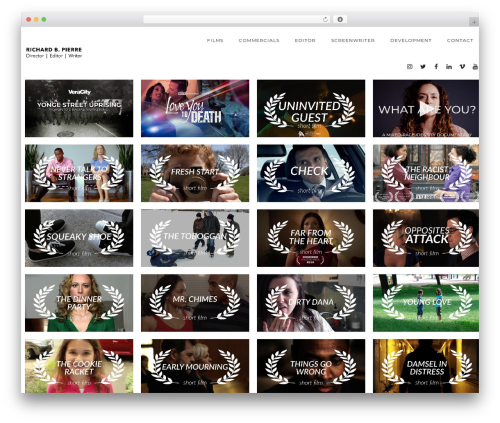Open the Mr. Chimes short film
500x423 pixels.
click(x=195, y=303)
